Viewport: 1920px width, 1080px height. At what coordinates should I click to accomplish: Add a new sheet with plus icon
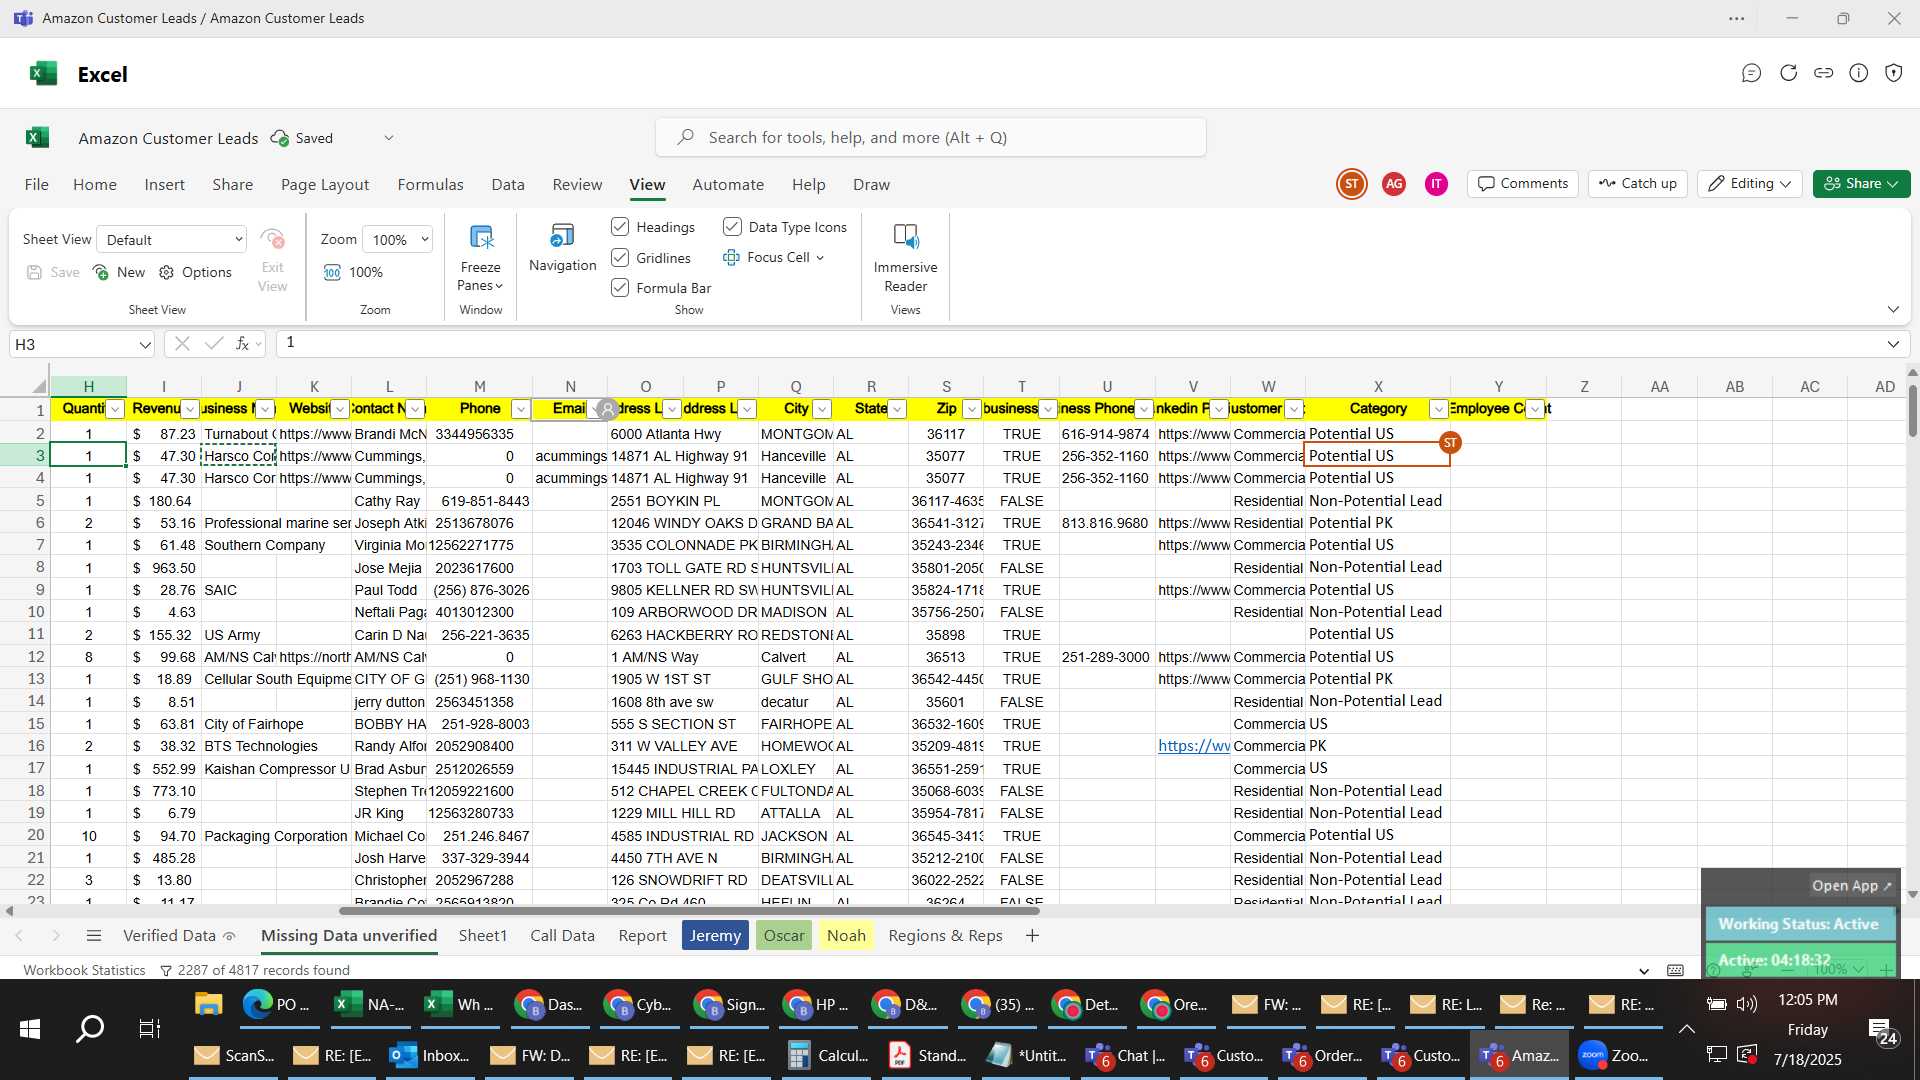(1032, 936)
